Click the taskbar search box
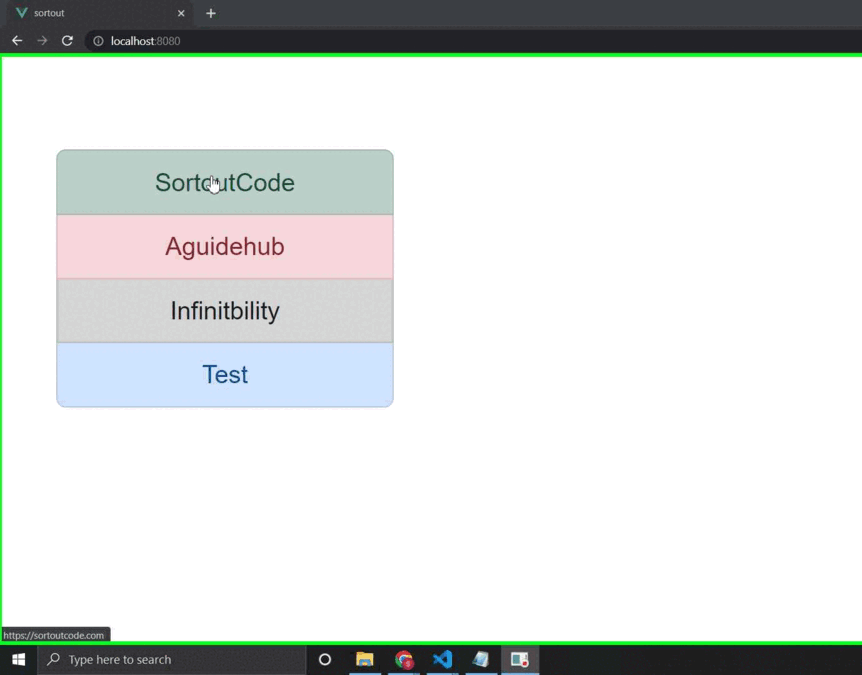862x675 pixels. tap(171, 660)
